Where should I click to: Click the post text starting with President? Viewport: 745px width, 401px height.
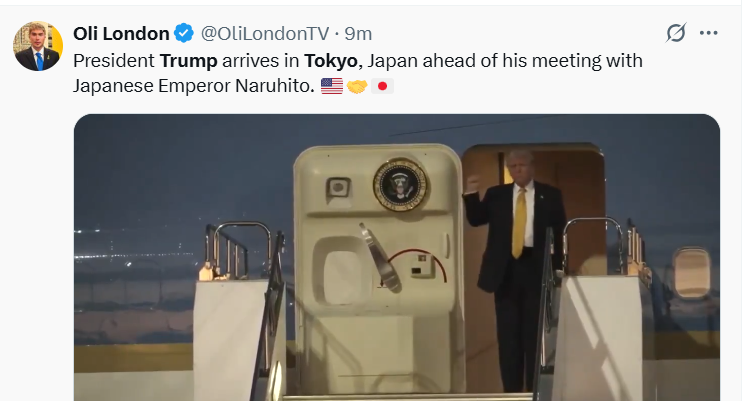[x=358, y=73]
